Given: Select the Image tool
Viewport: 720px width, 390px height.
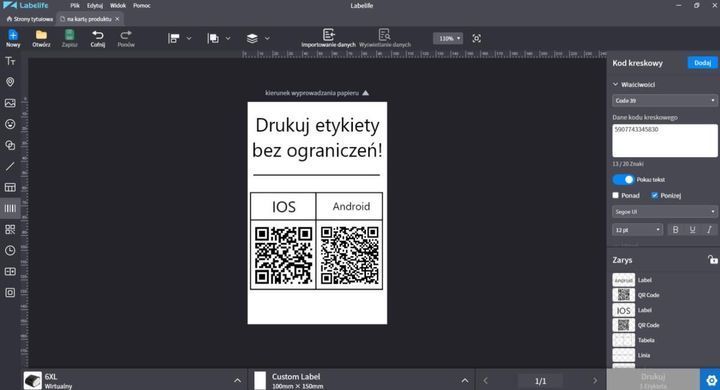Looking at the screenshot, I should click(x=10, y=103).
